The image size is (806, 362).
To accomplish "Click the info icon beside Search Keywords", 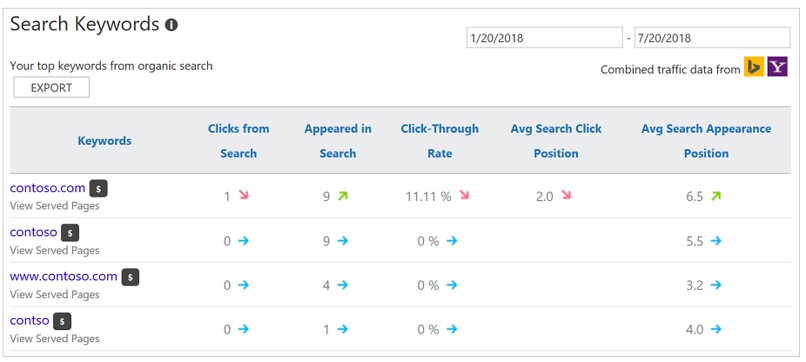I will tap(172, 25).
